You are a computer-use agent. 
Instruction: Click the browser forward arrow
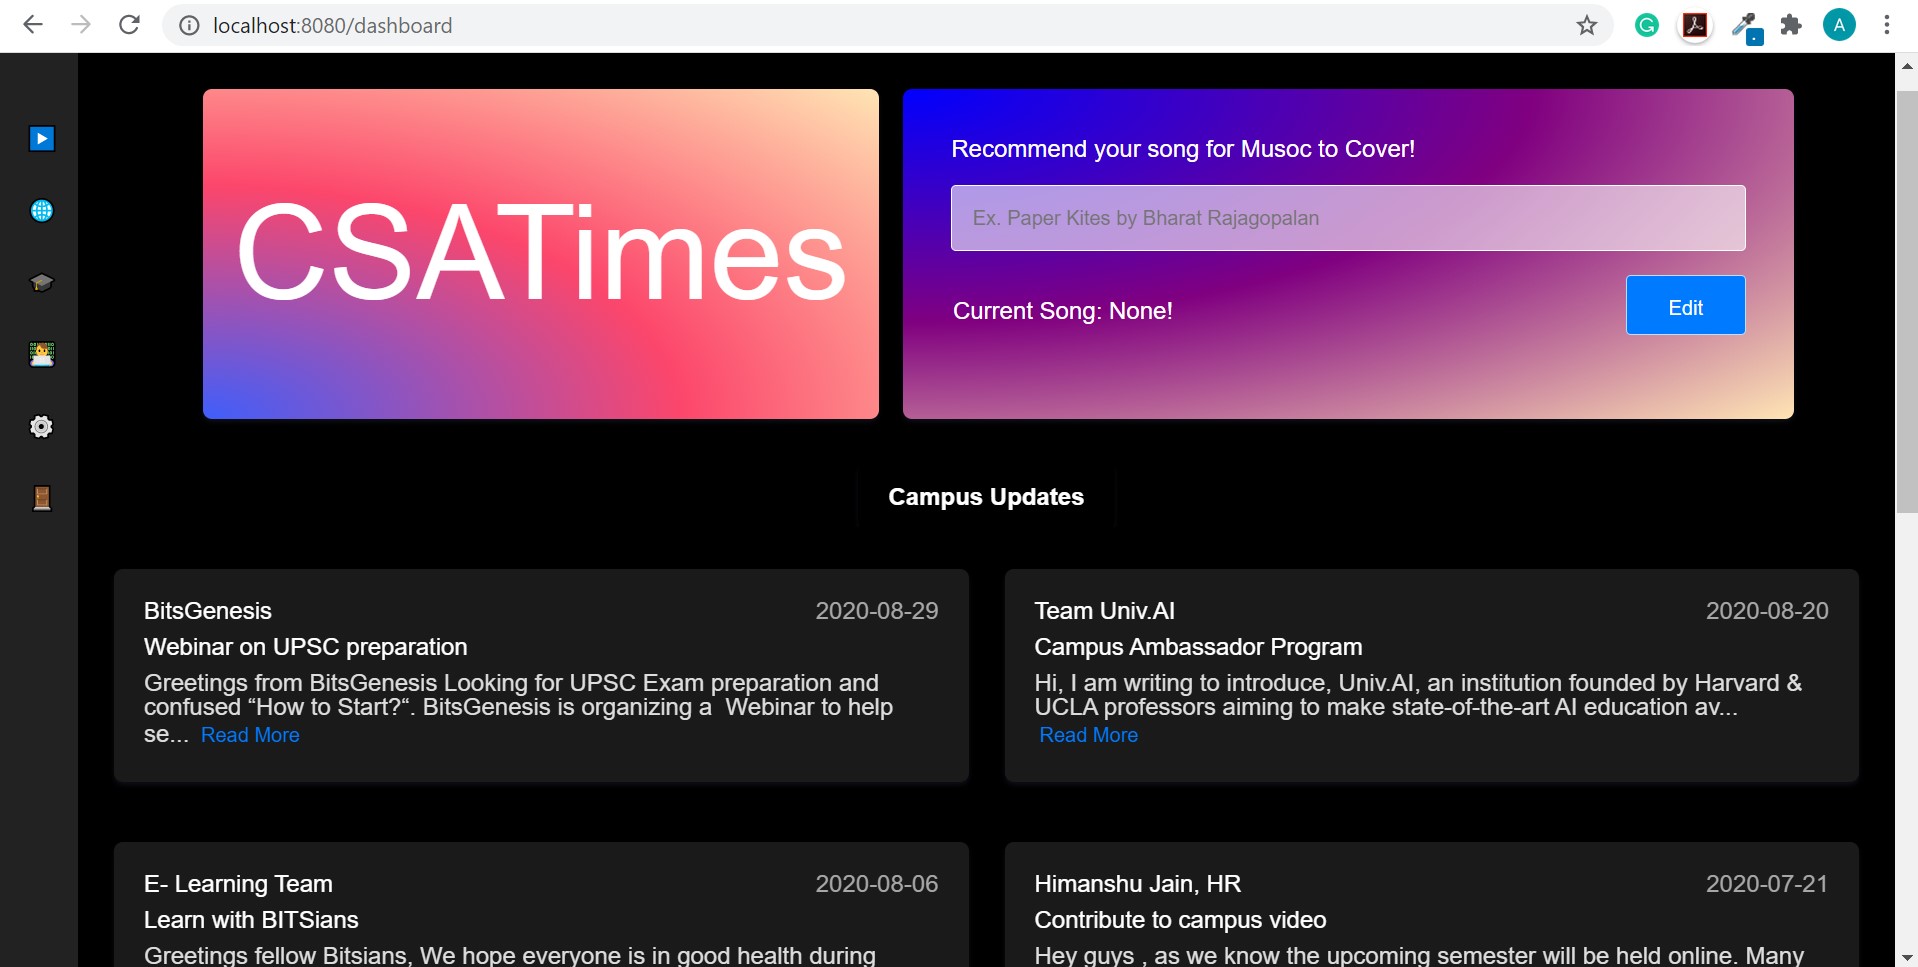pos(81,25)
